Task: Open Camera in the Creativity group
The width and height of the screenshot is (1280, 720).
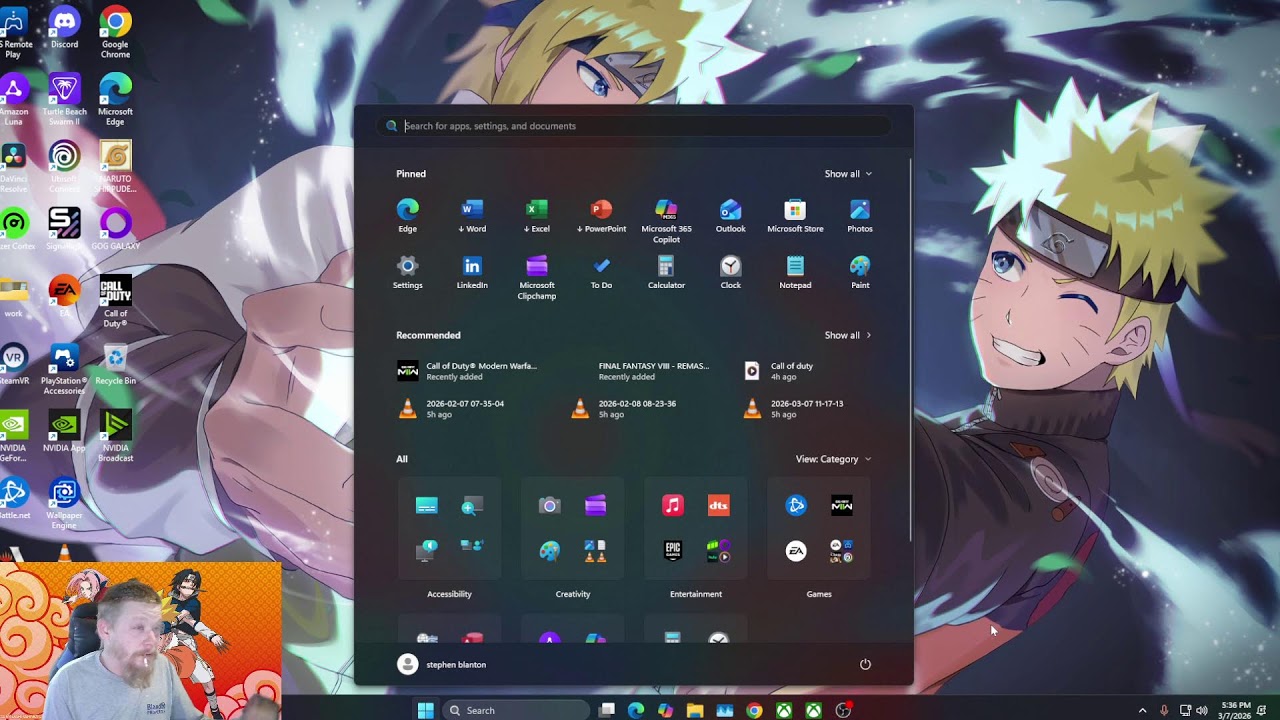Action: [550, 506]
